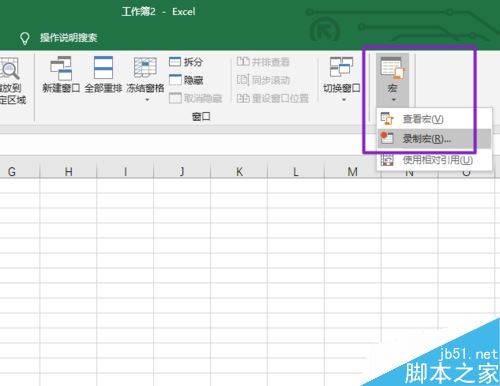Choose Record Macro (录制宏) menu item

[x=434, y=138]
